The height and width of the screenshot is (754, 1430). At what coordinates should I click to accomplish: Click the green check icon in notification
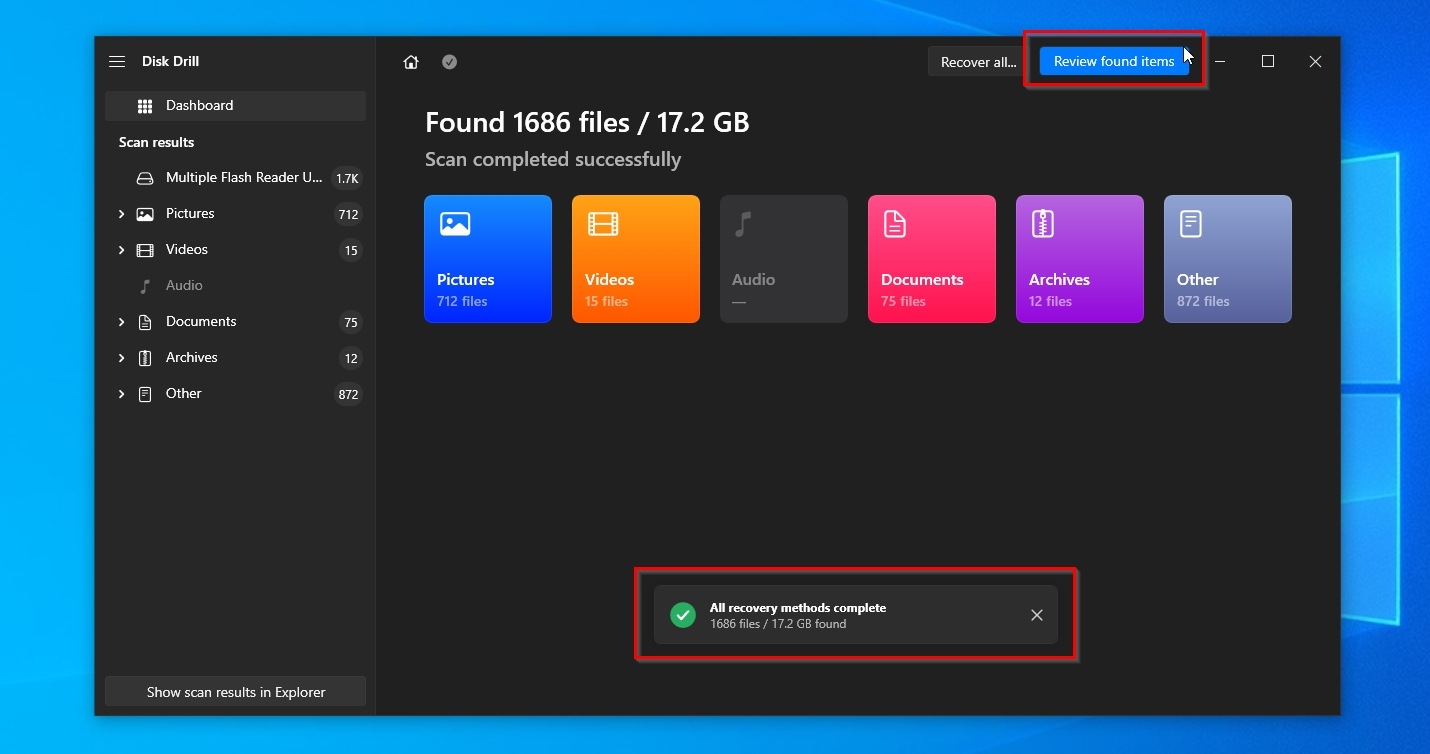(x=683, y=615)
